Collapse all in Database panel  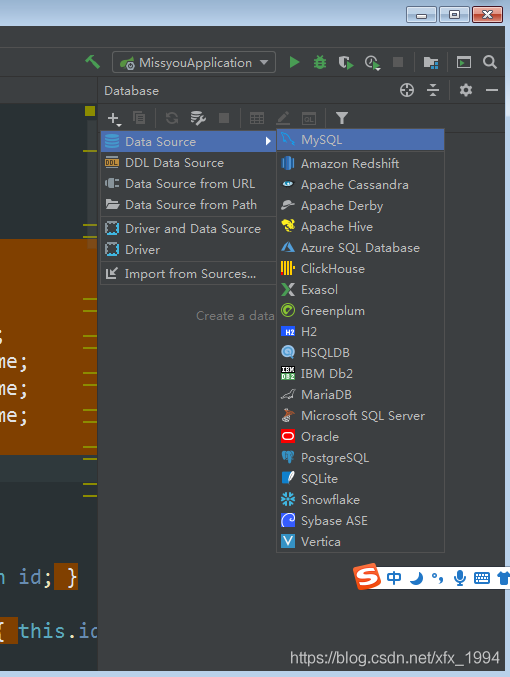pos(433,90)
